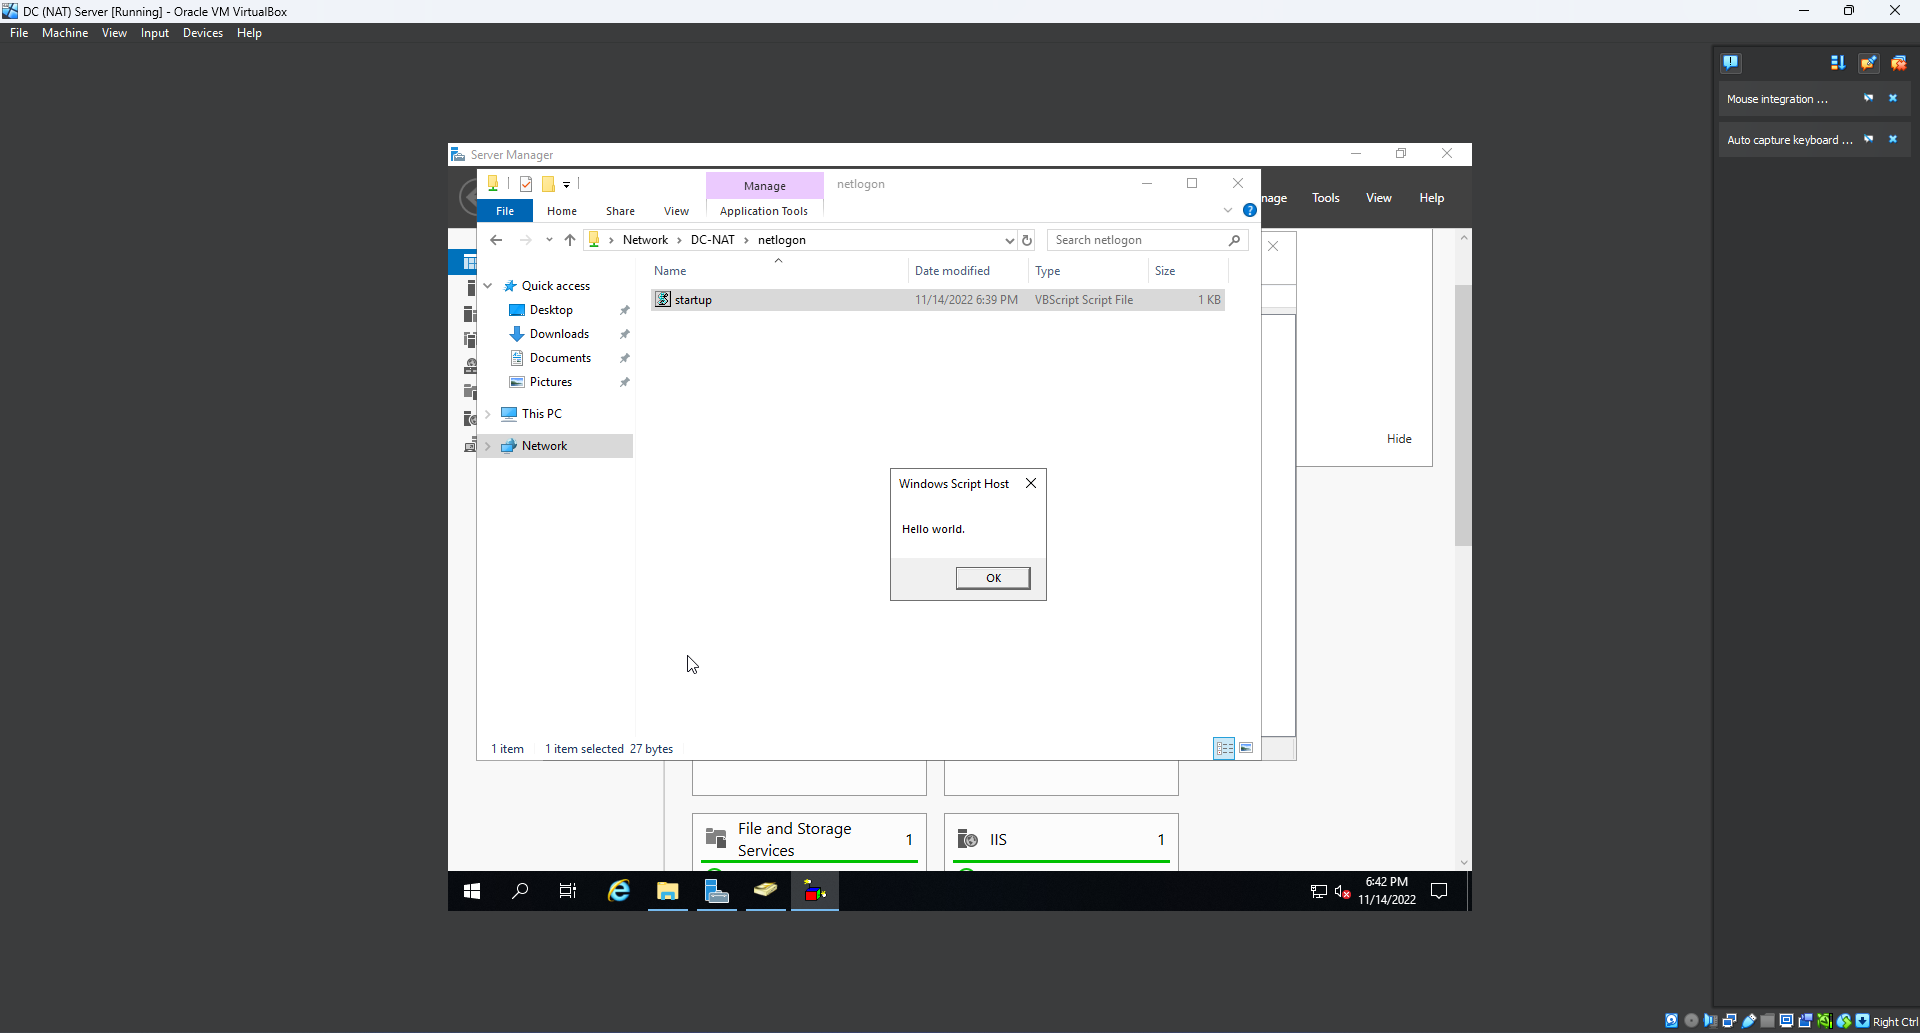Switch to Server Manager taskbar icon
Screen dimensions: 1920x1033
717,891
